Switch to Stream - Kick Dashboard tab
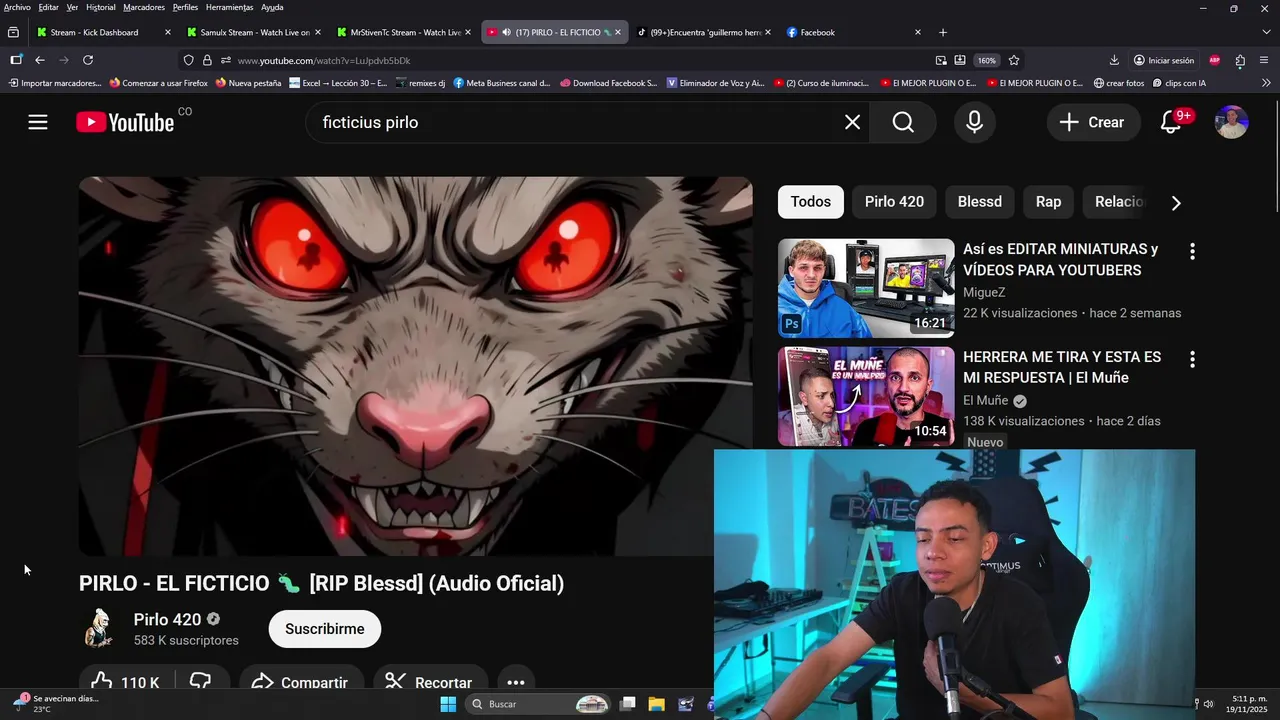 coord(104,32)
